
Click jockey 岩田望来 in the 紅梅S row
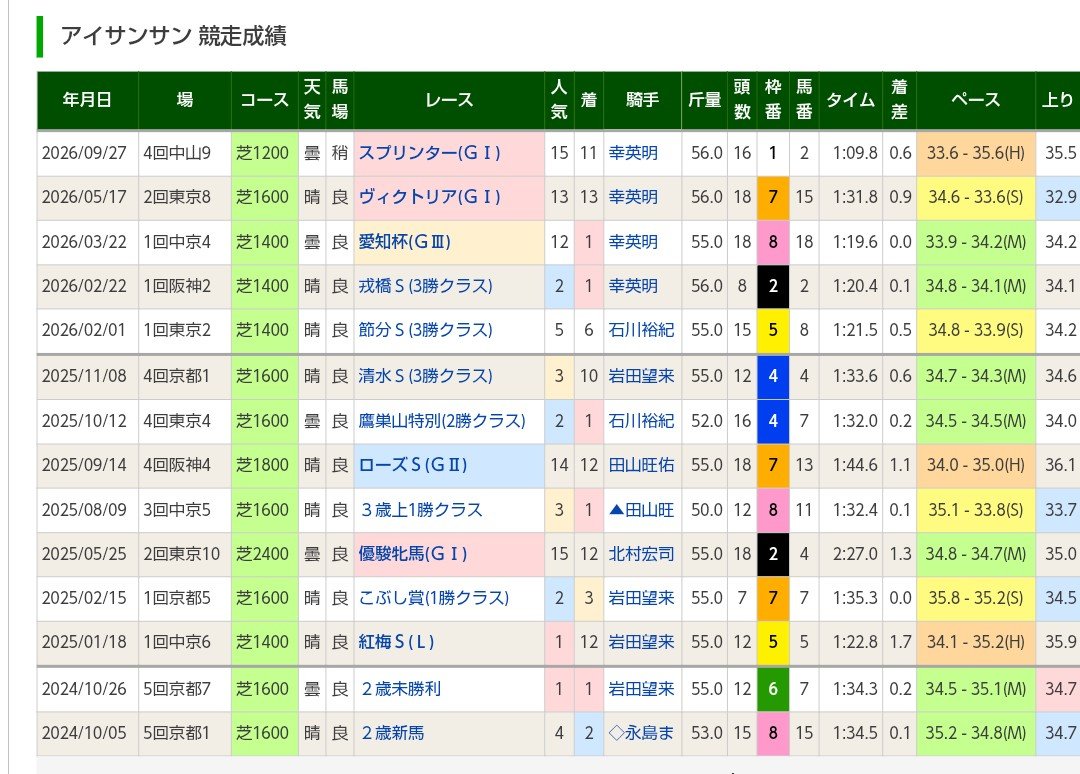click(641, 642)
